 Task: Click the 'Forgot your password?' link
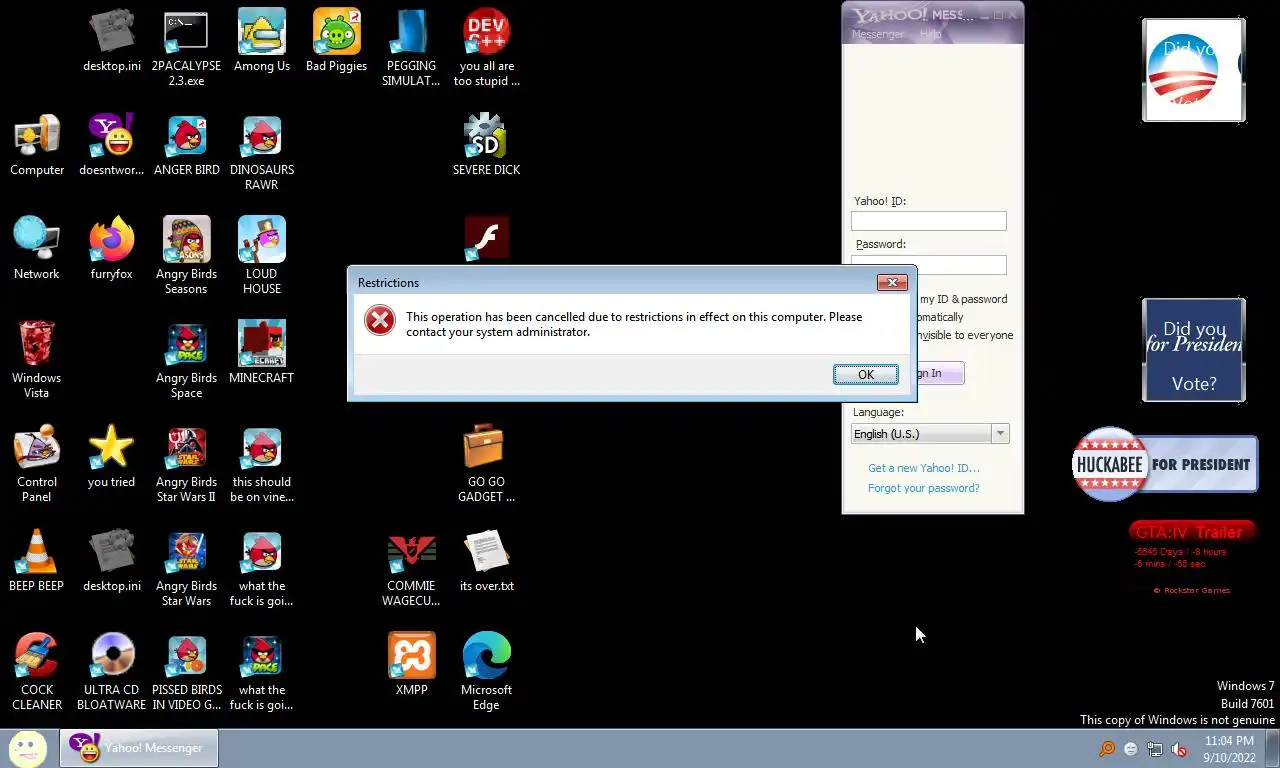pos(924,488)
